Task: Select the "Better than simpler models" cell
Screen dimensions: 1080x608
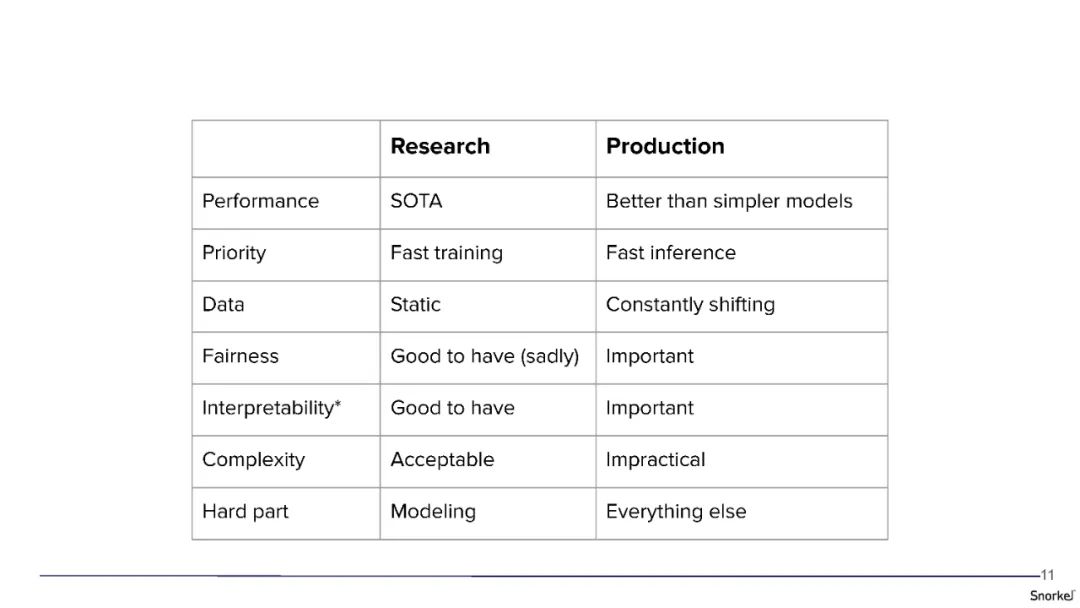Action: coord(729,201)
